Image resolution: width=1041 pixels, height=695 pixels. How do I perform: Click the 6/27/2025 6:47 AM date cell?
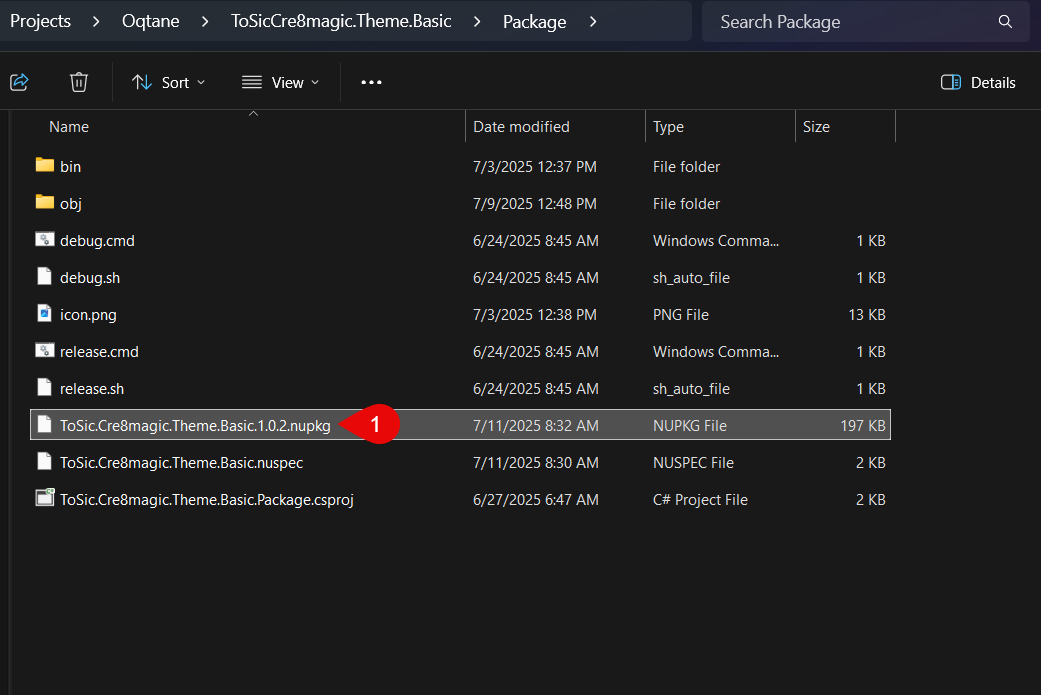click(x=535, y=500)
